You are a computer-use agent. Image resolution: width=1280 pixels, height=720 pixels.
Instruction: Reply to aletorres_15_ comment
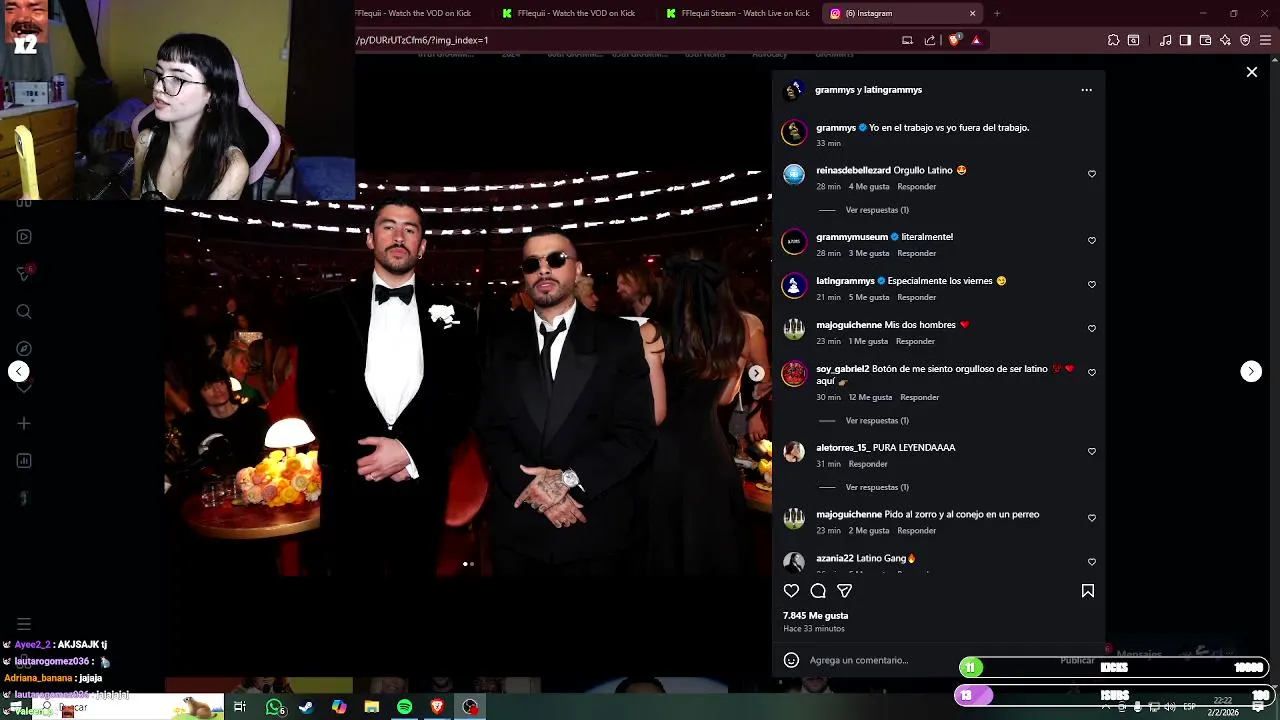868,465
